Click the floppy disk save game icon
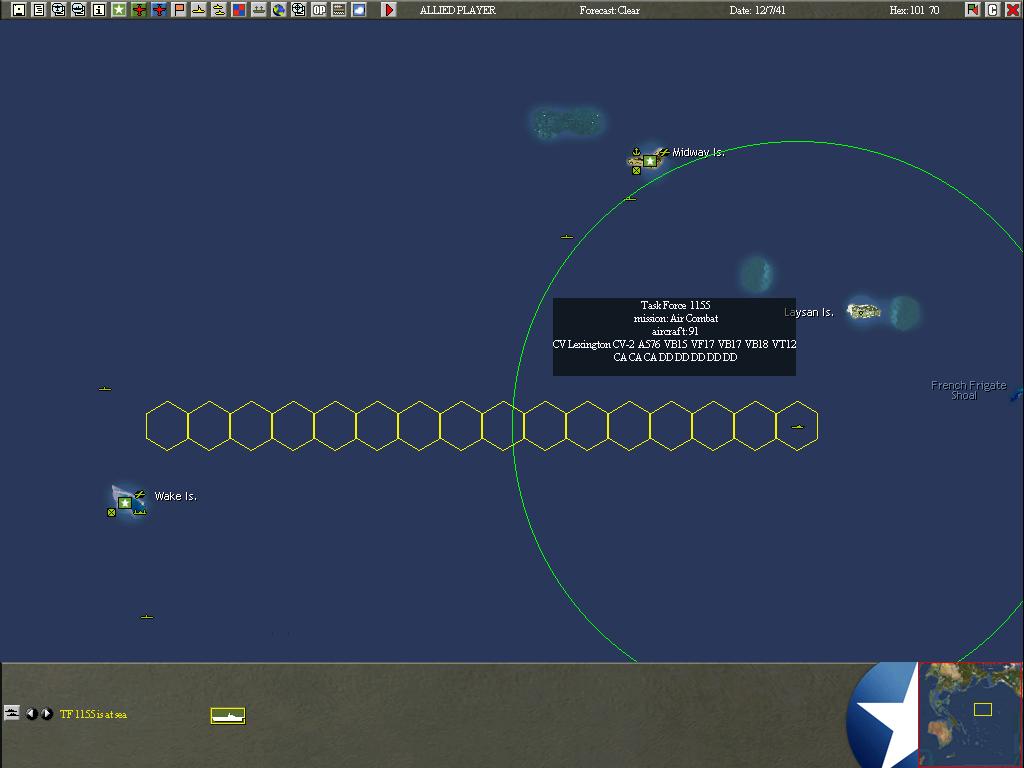 (19, 10)
